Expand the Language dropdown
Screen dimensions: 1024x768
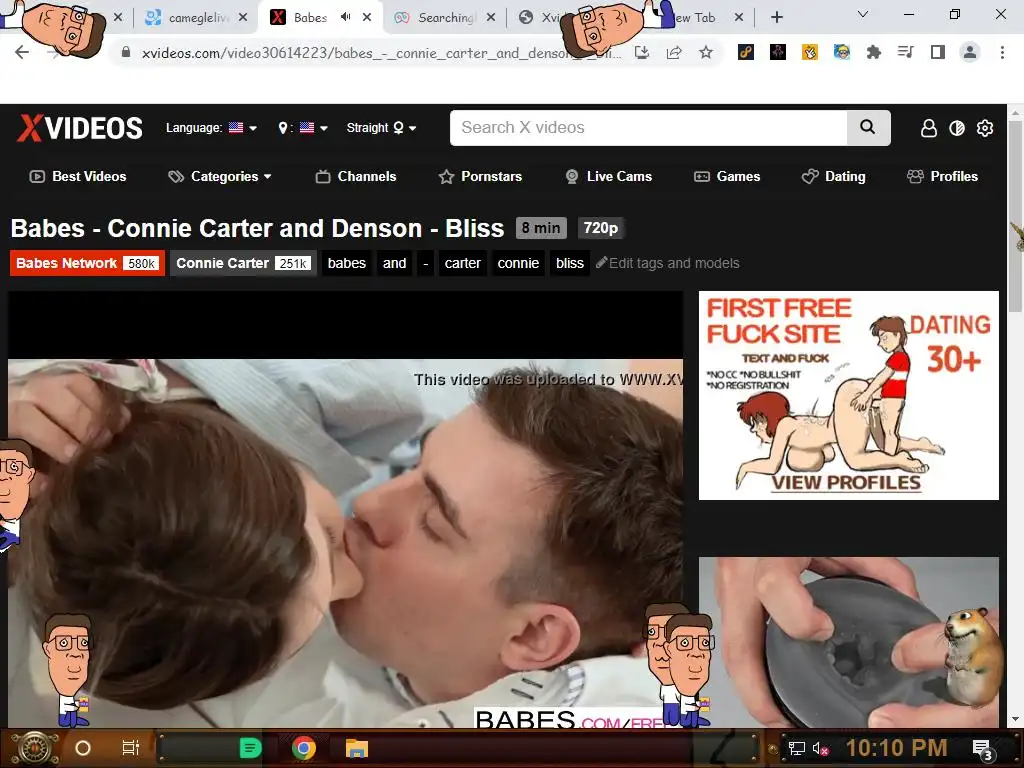tap(211, 128)
